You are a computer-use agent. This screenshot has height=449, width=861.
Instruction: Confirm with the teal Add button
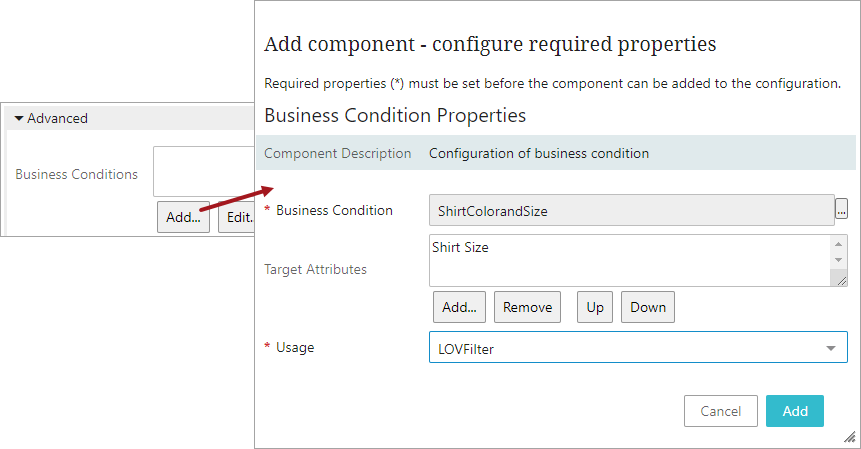tap(795, 411)
